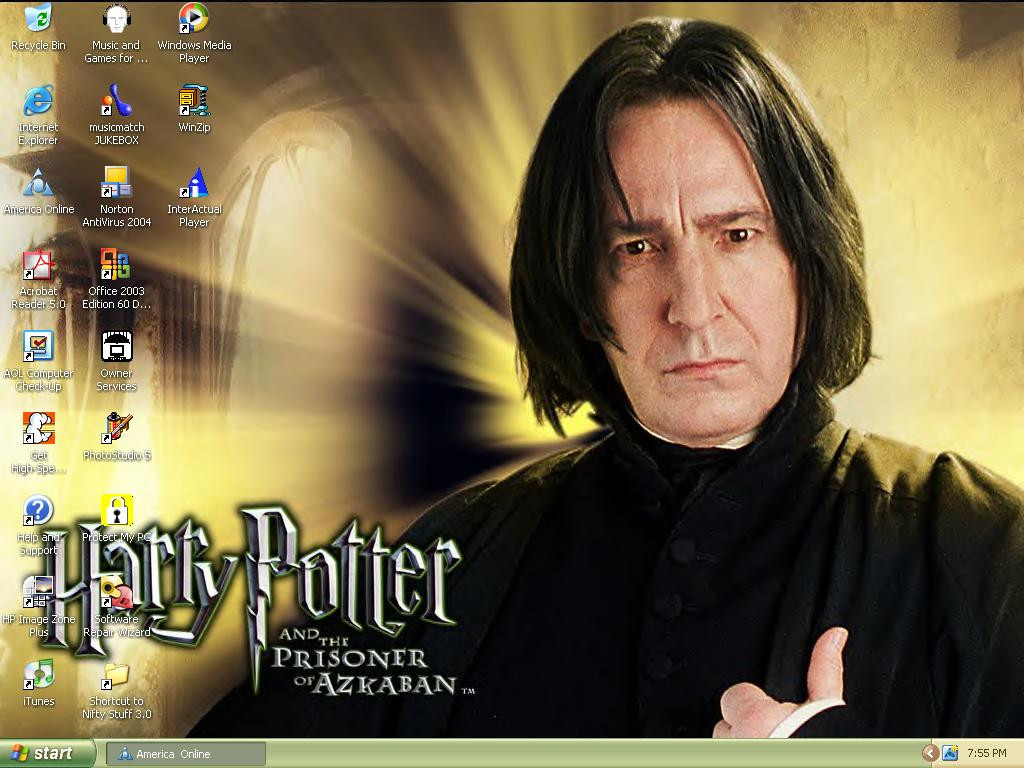Viewport: 1024px width, 768px height.
Task: Click the blue system tray icon
Action: (x=950, y=754)
